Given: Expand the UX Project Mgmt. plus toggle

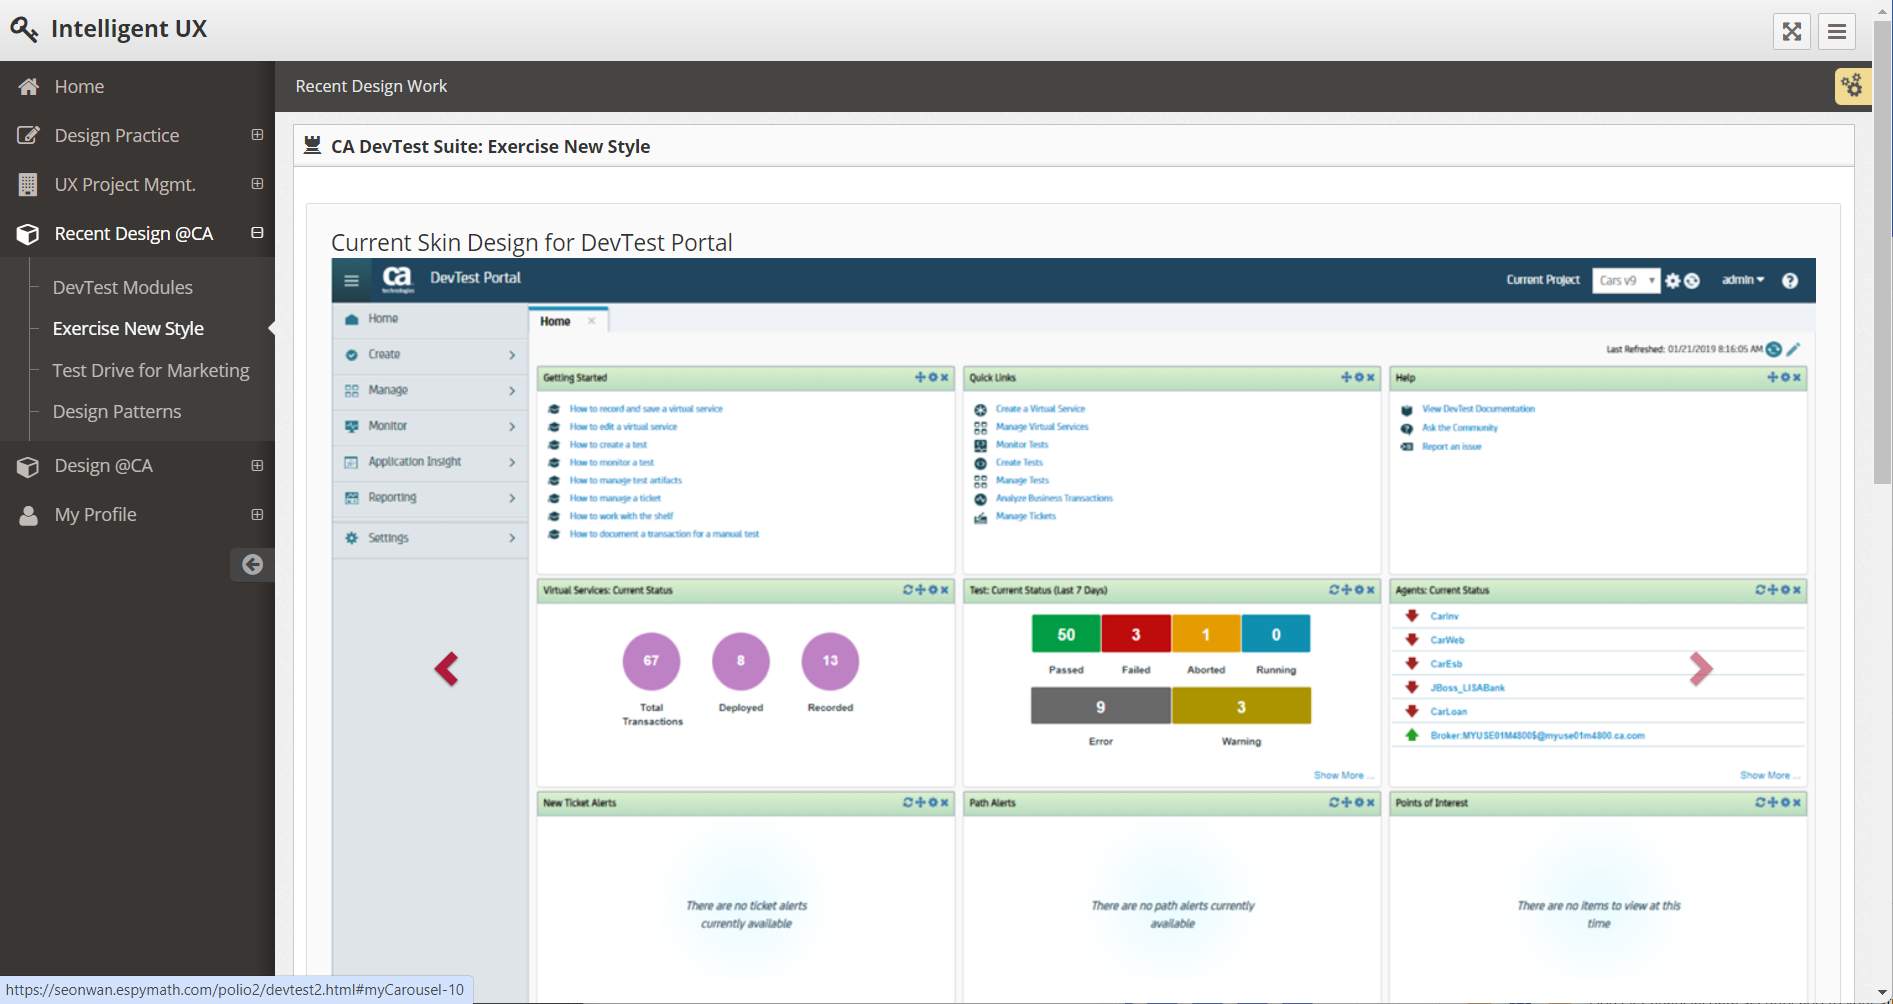Looking at the screenshot, I should [x=257, y=184].
